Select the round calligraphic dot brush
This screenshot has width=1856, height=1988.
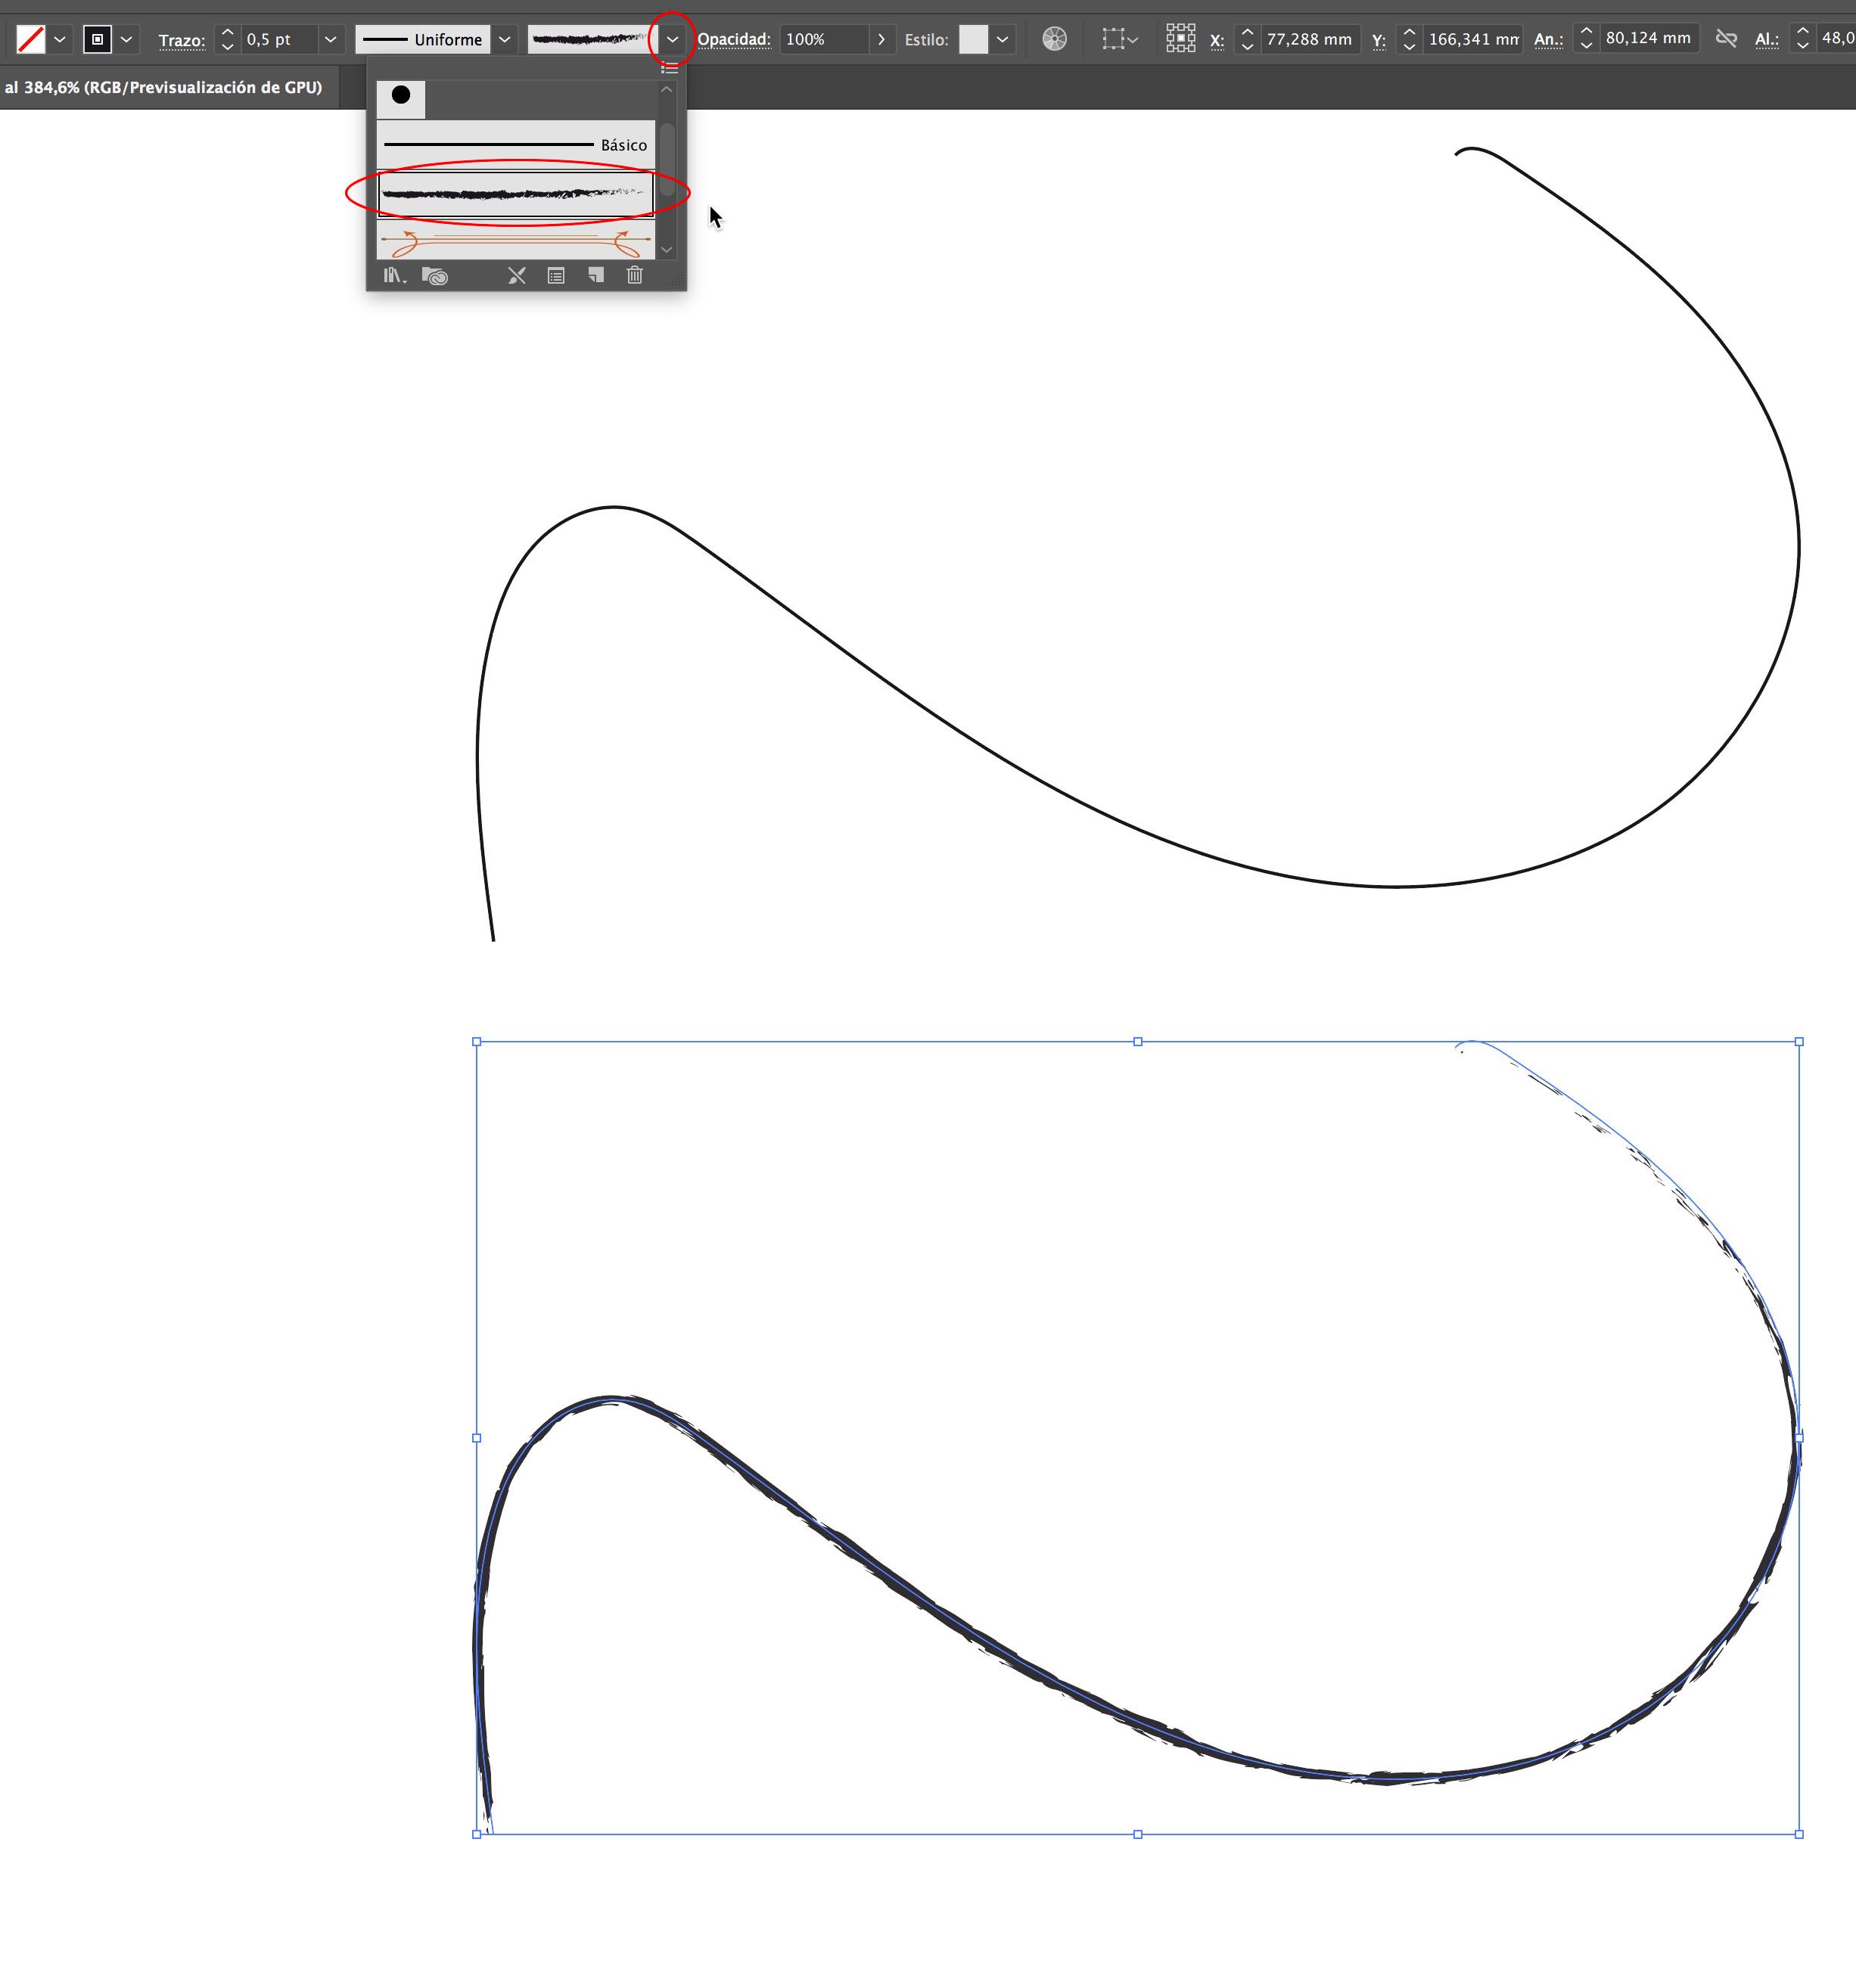401,98
